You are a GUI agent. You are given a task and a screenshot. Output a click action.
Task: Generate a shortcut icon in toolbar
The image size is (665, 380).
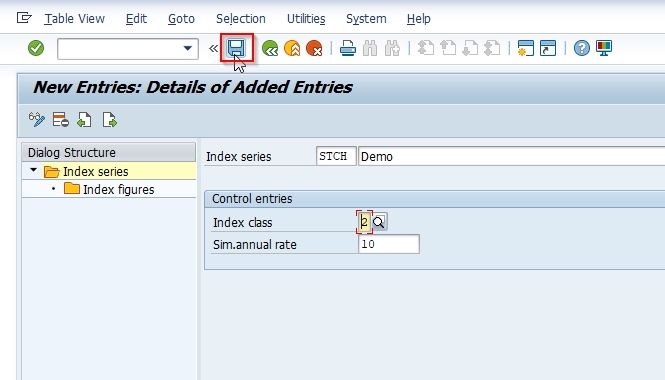tap(548, 48)
